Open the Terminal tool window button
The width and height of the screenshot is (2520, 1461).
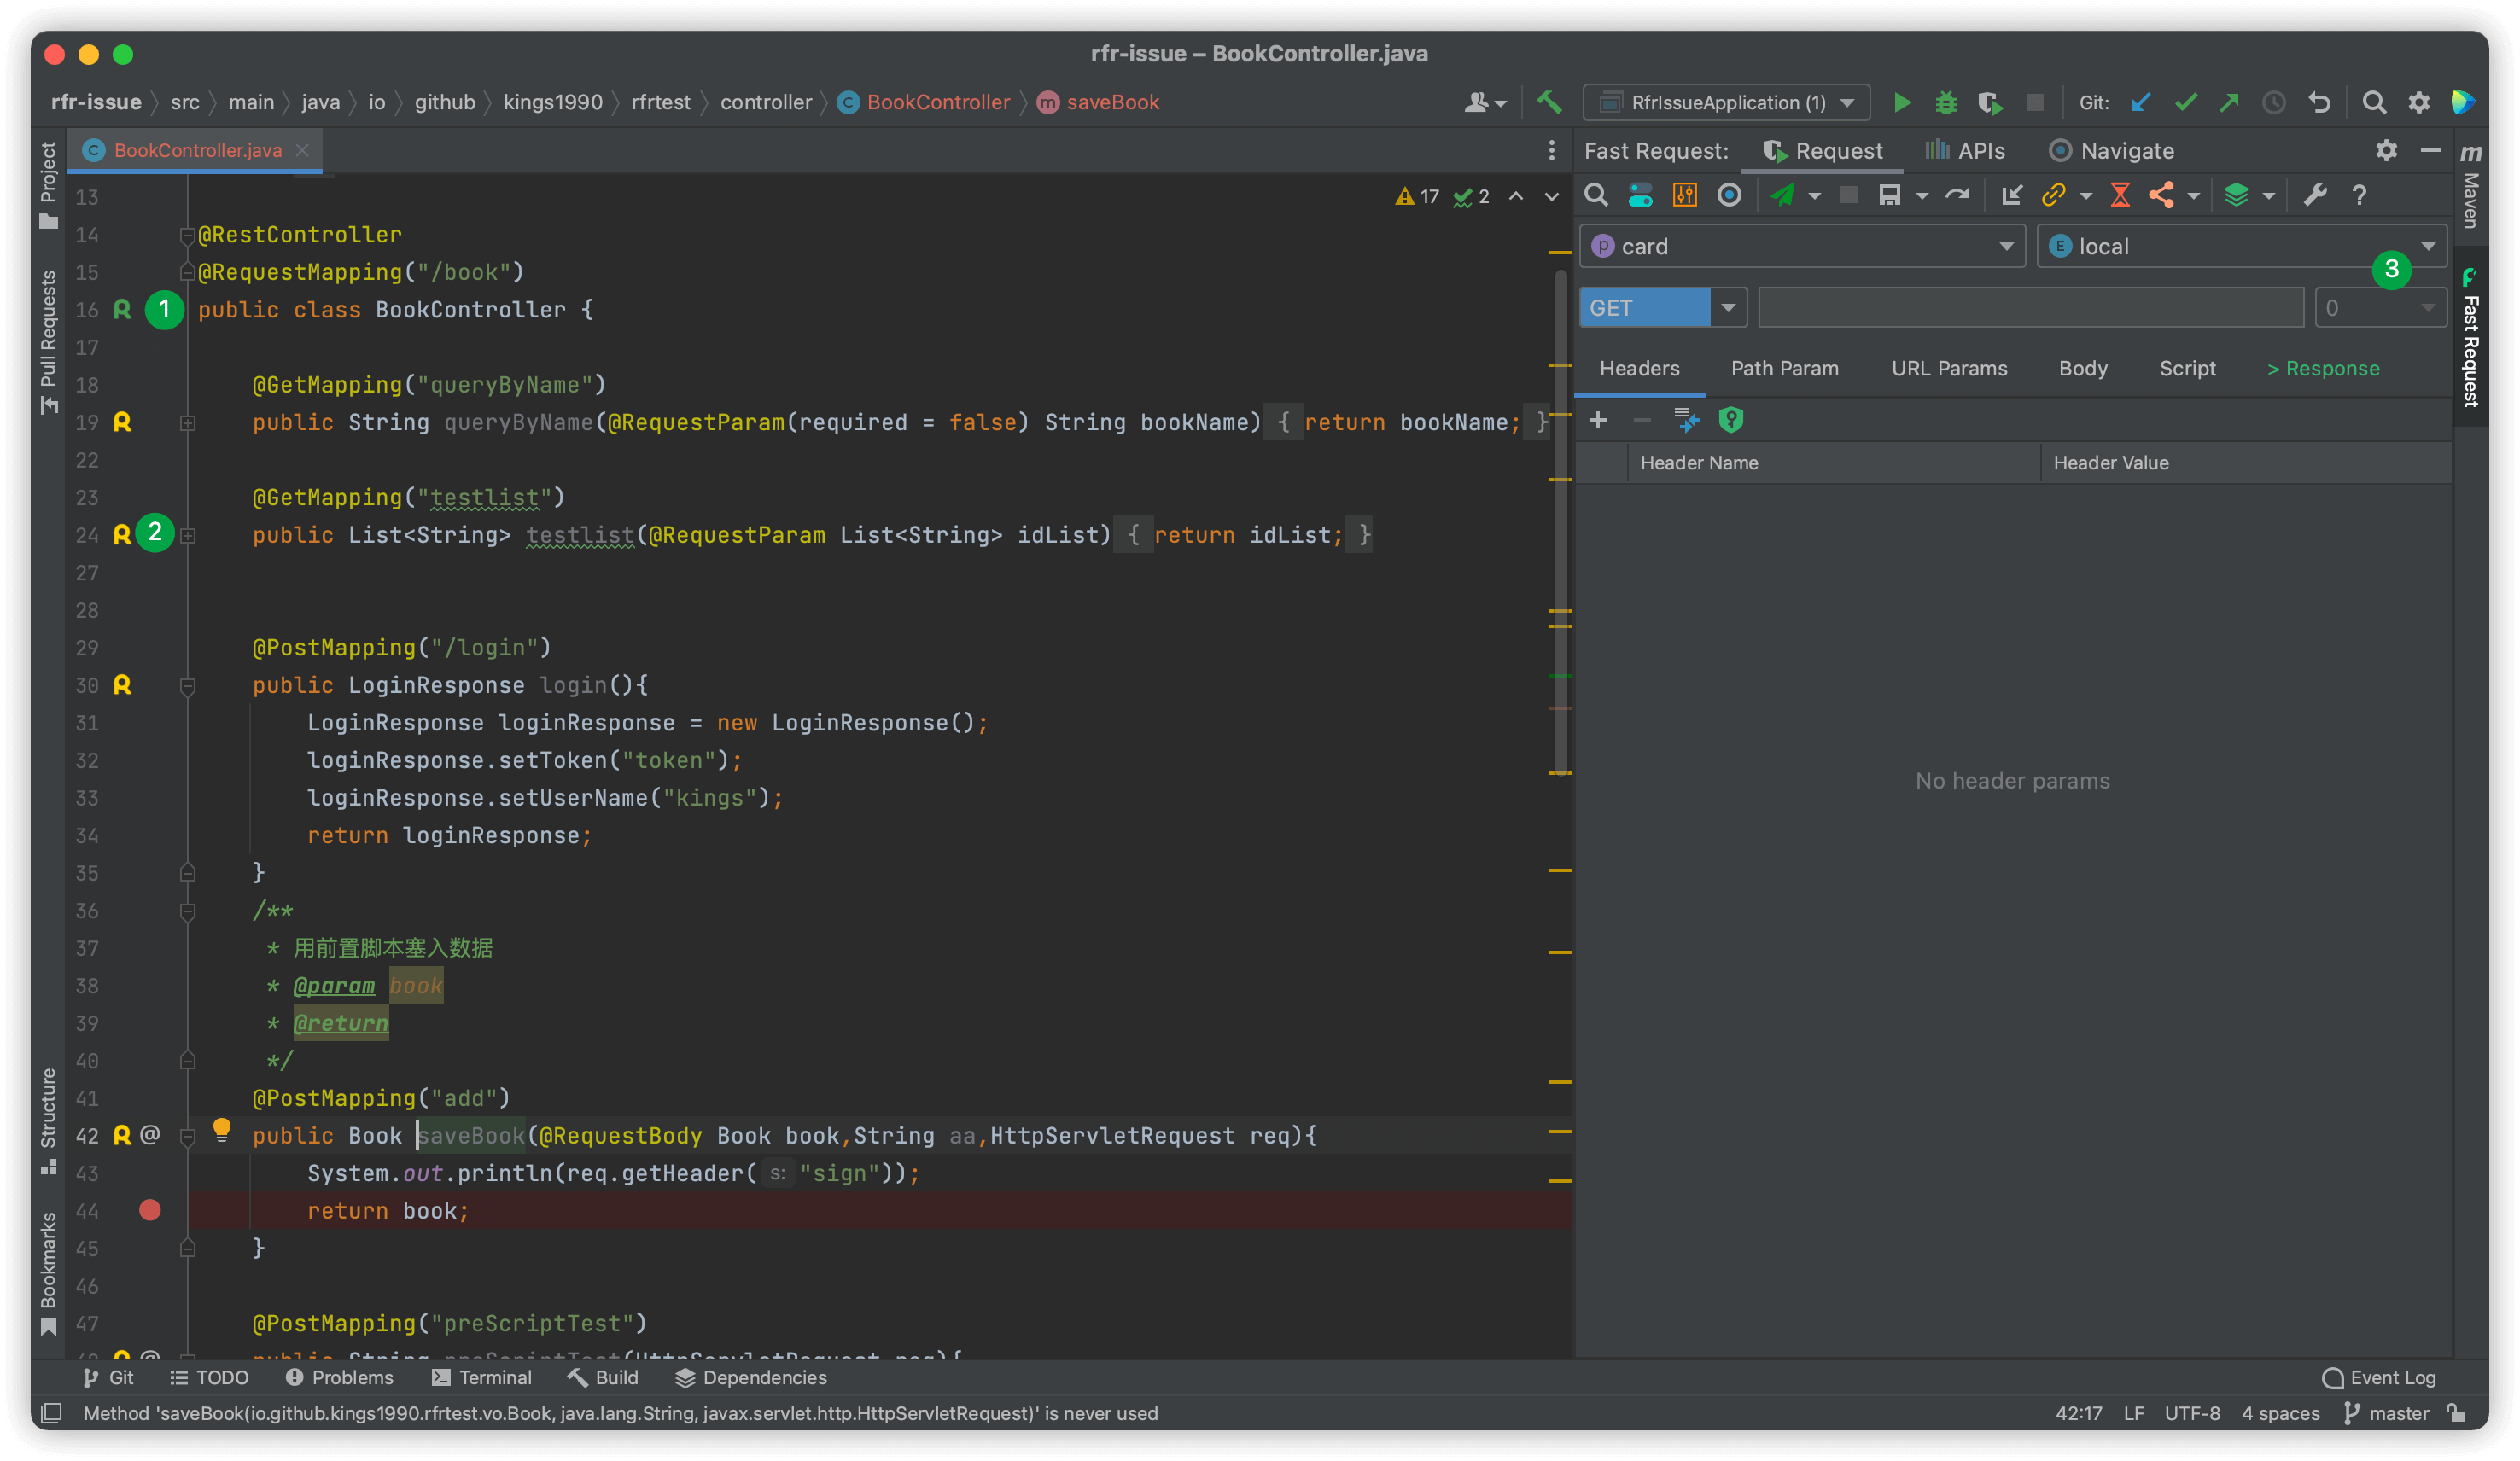pyautogui.click(x=482, y=1377)
